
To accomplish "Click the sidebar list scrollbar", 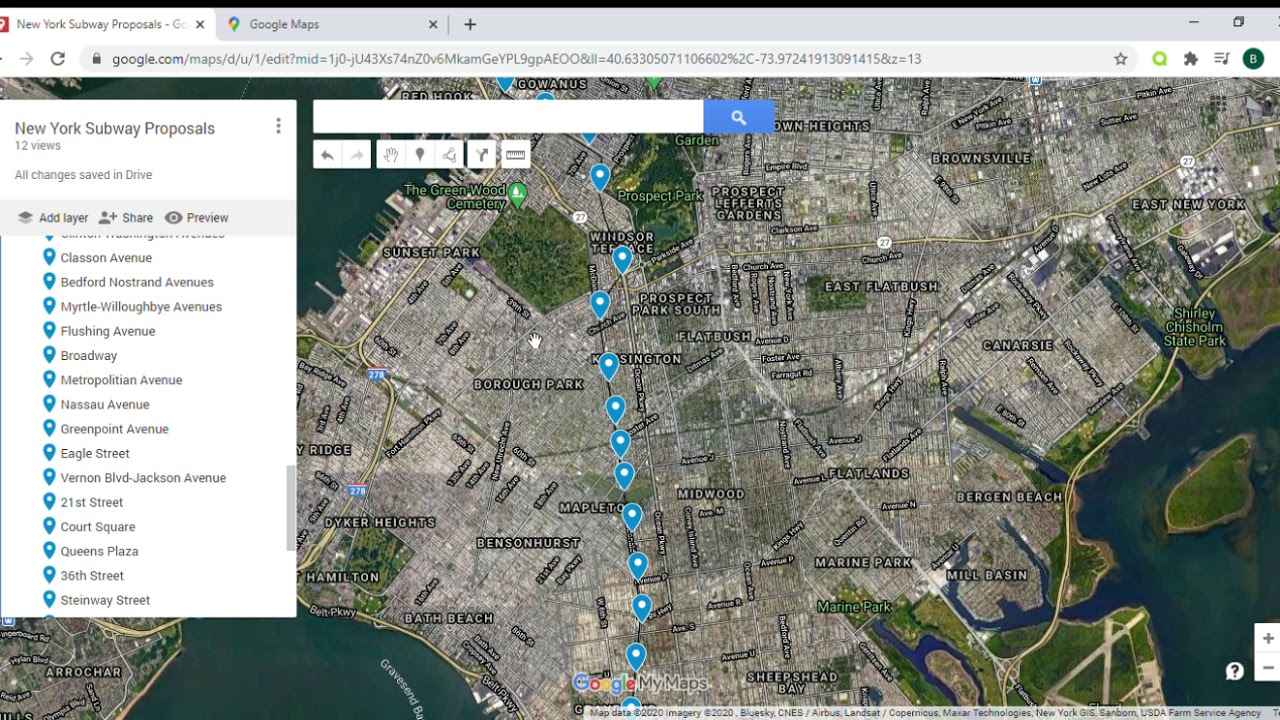I will point(291,508).
